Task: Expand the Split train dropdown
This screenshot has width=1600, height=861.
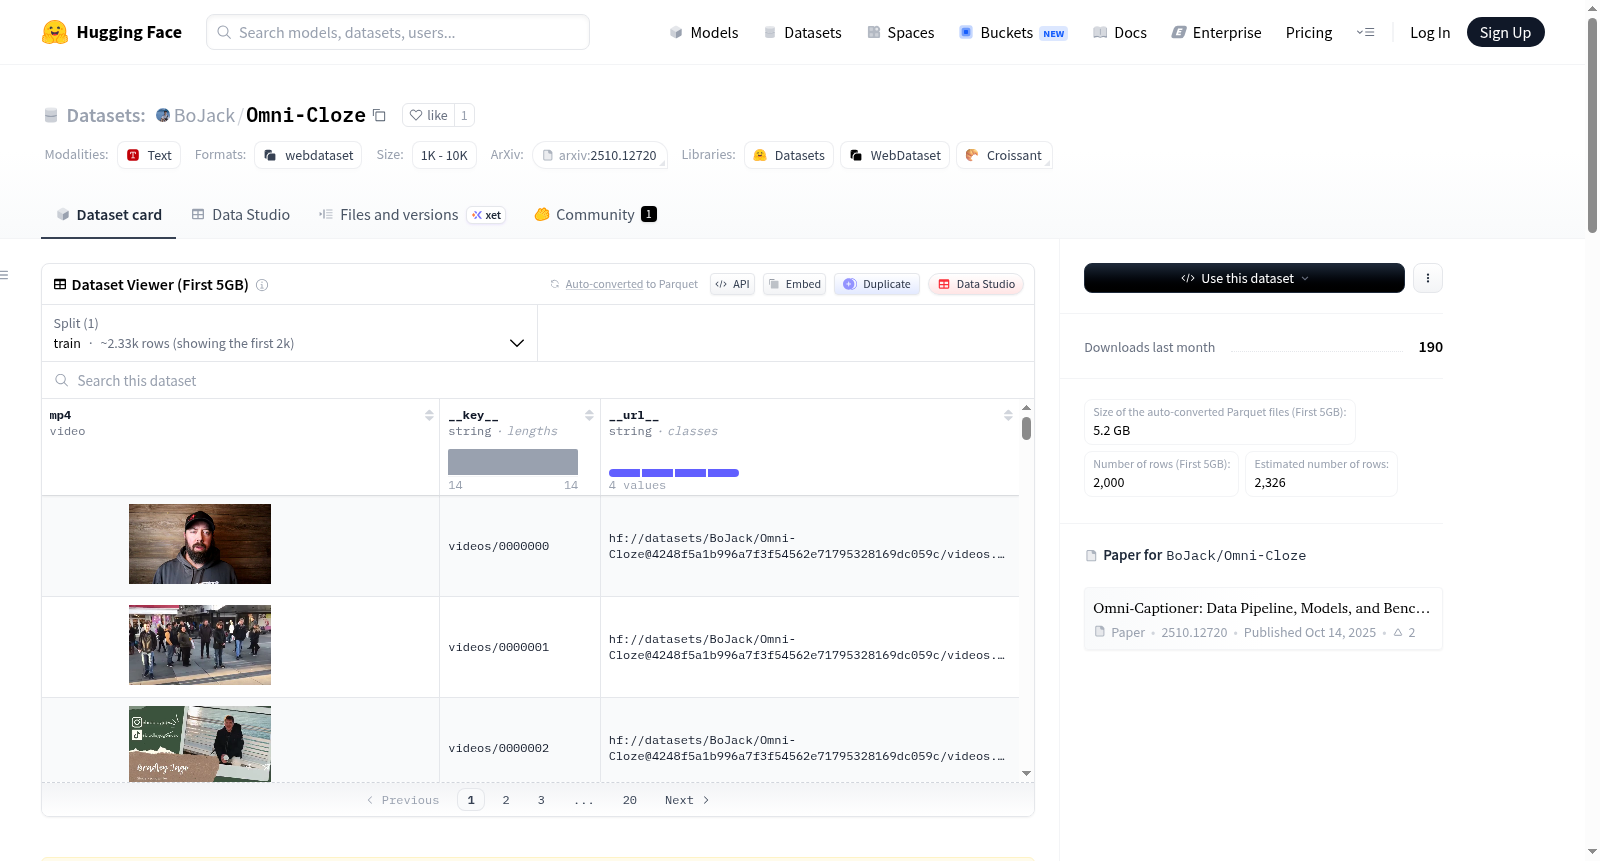Action: click(x=290, y=333)
